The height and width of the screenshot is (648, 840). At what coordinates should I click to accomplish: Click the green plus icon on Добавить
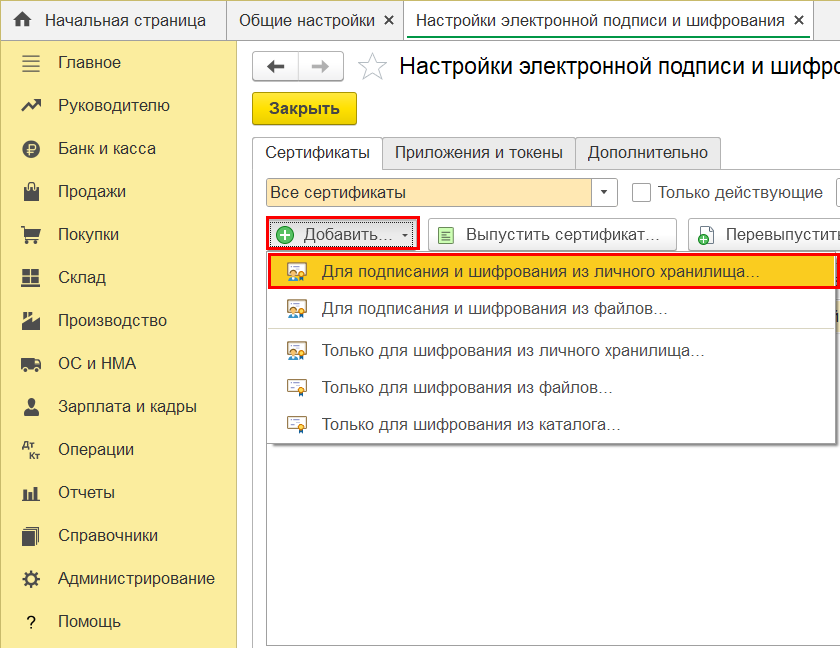pyautogui.click(x=285, y=235)
